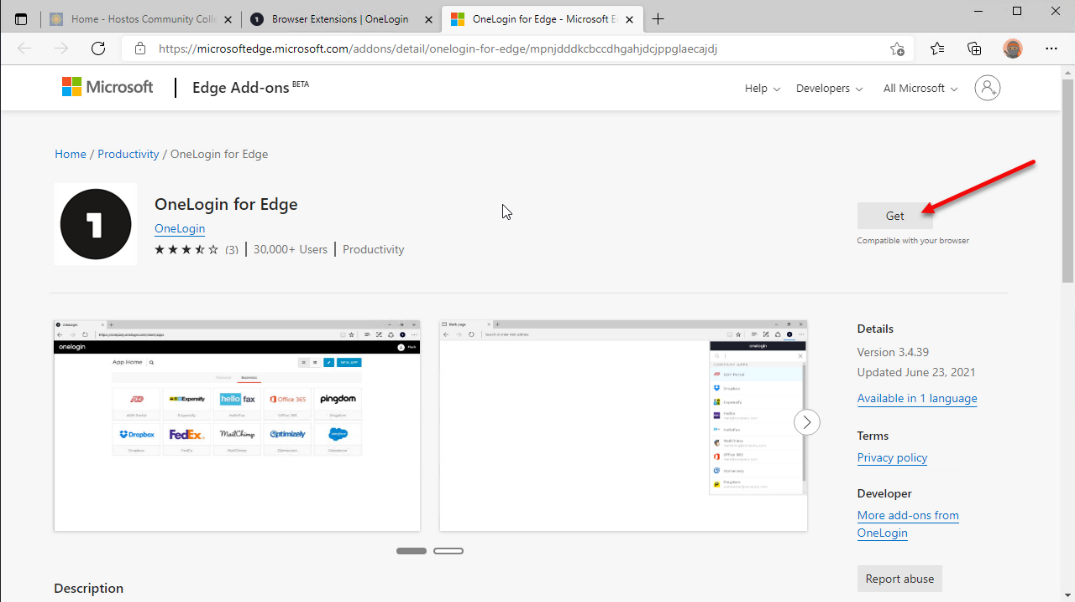Click the Get button
This screenshot has width=1075, height=602.
pos(894,216)
